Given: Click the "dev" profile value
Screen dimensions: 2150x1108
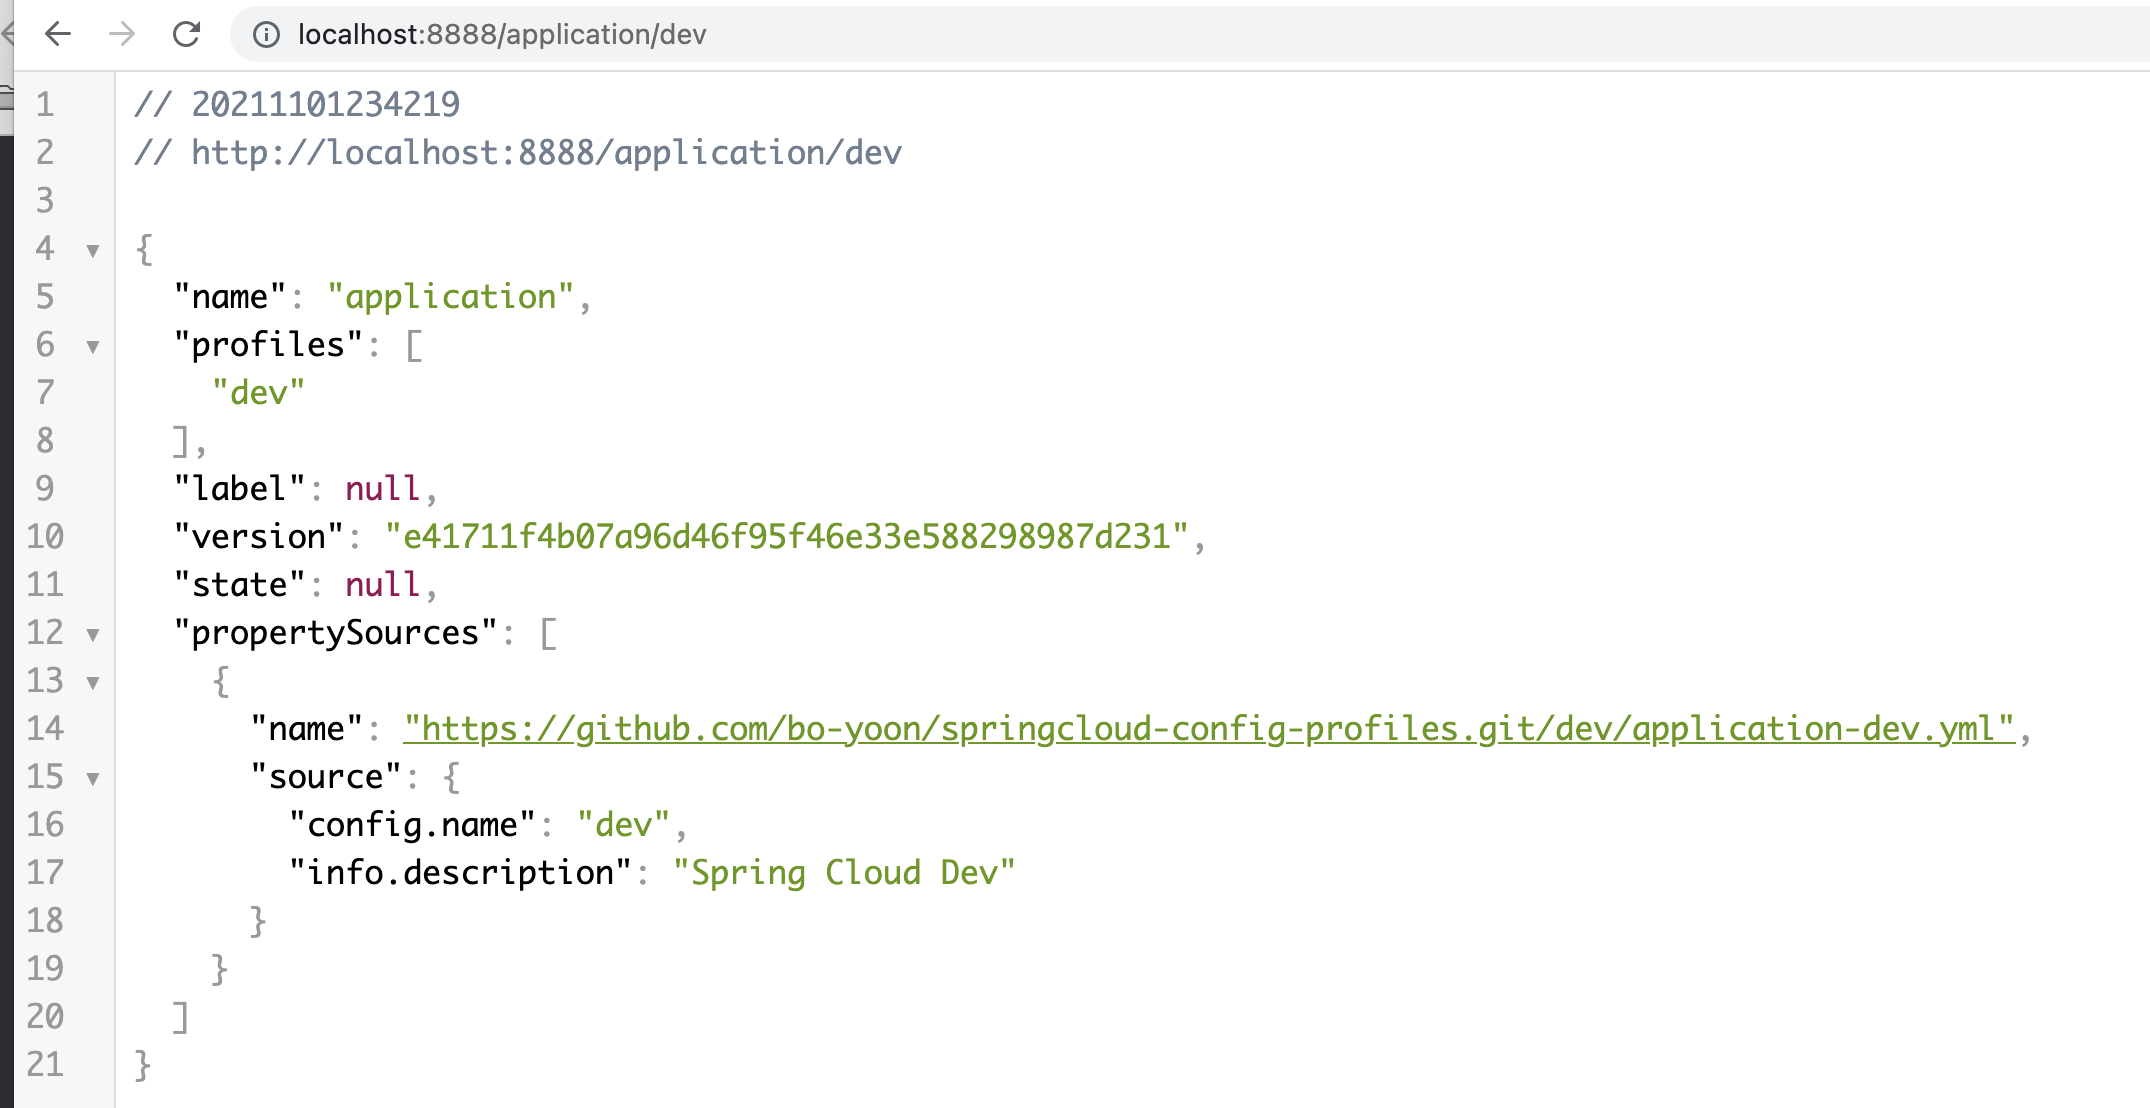Looking at the screenshot, I should pos(257,392).
